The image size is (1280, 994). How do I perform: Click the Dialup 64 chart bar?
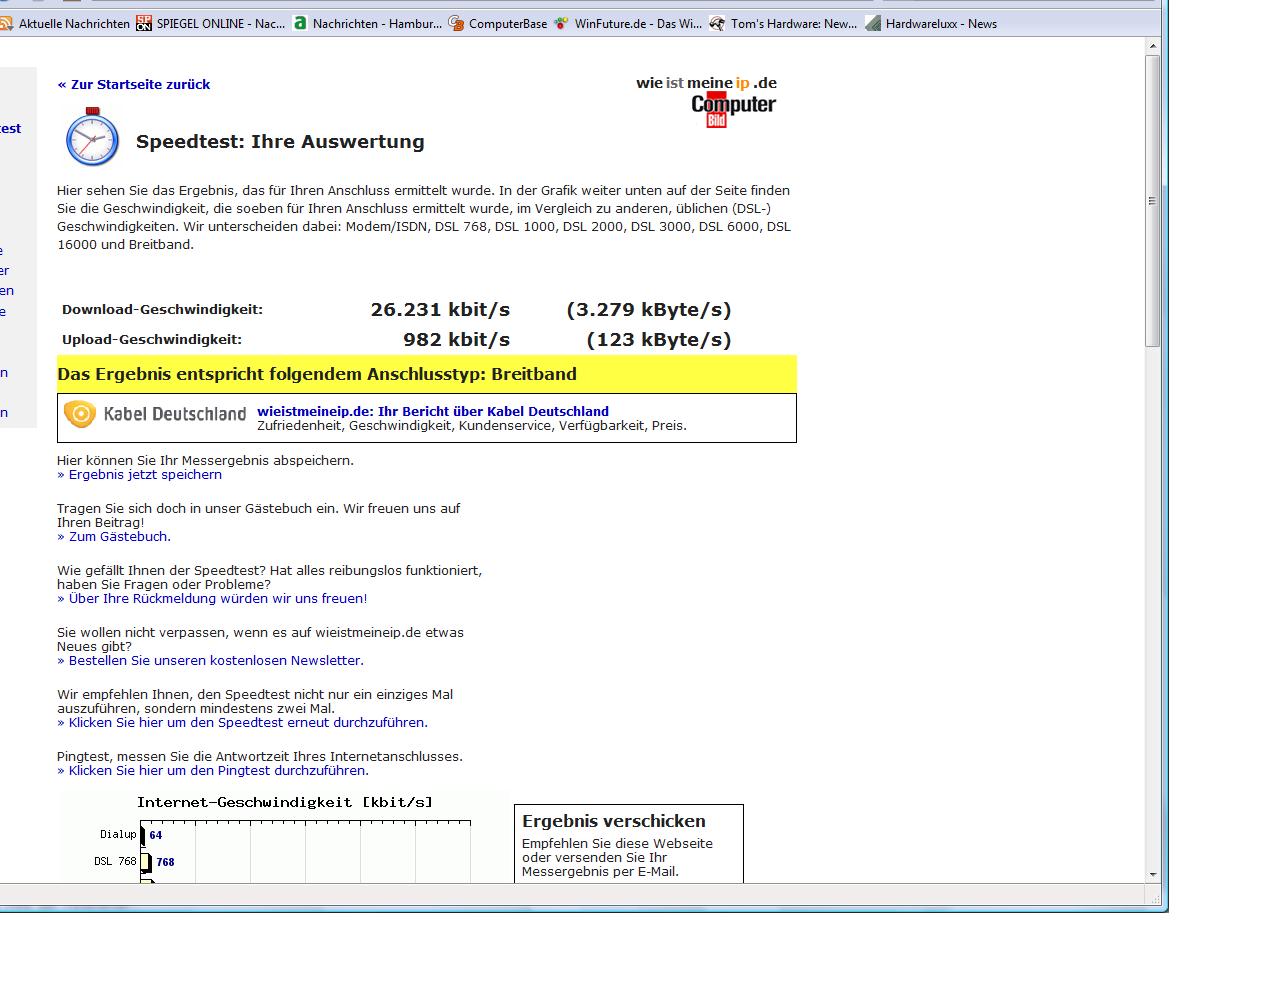(x=142, y=835)
